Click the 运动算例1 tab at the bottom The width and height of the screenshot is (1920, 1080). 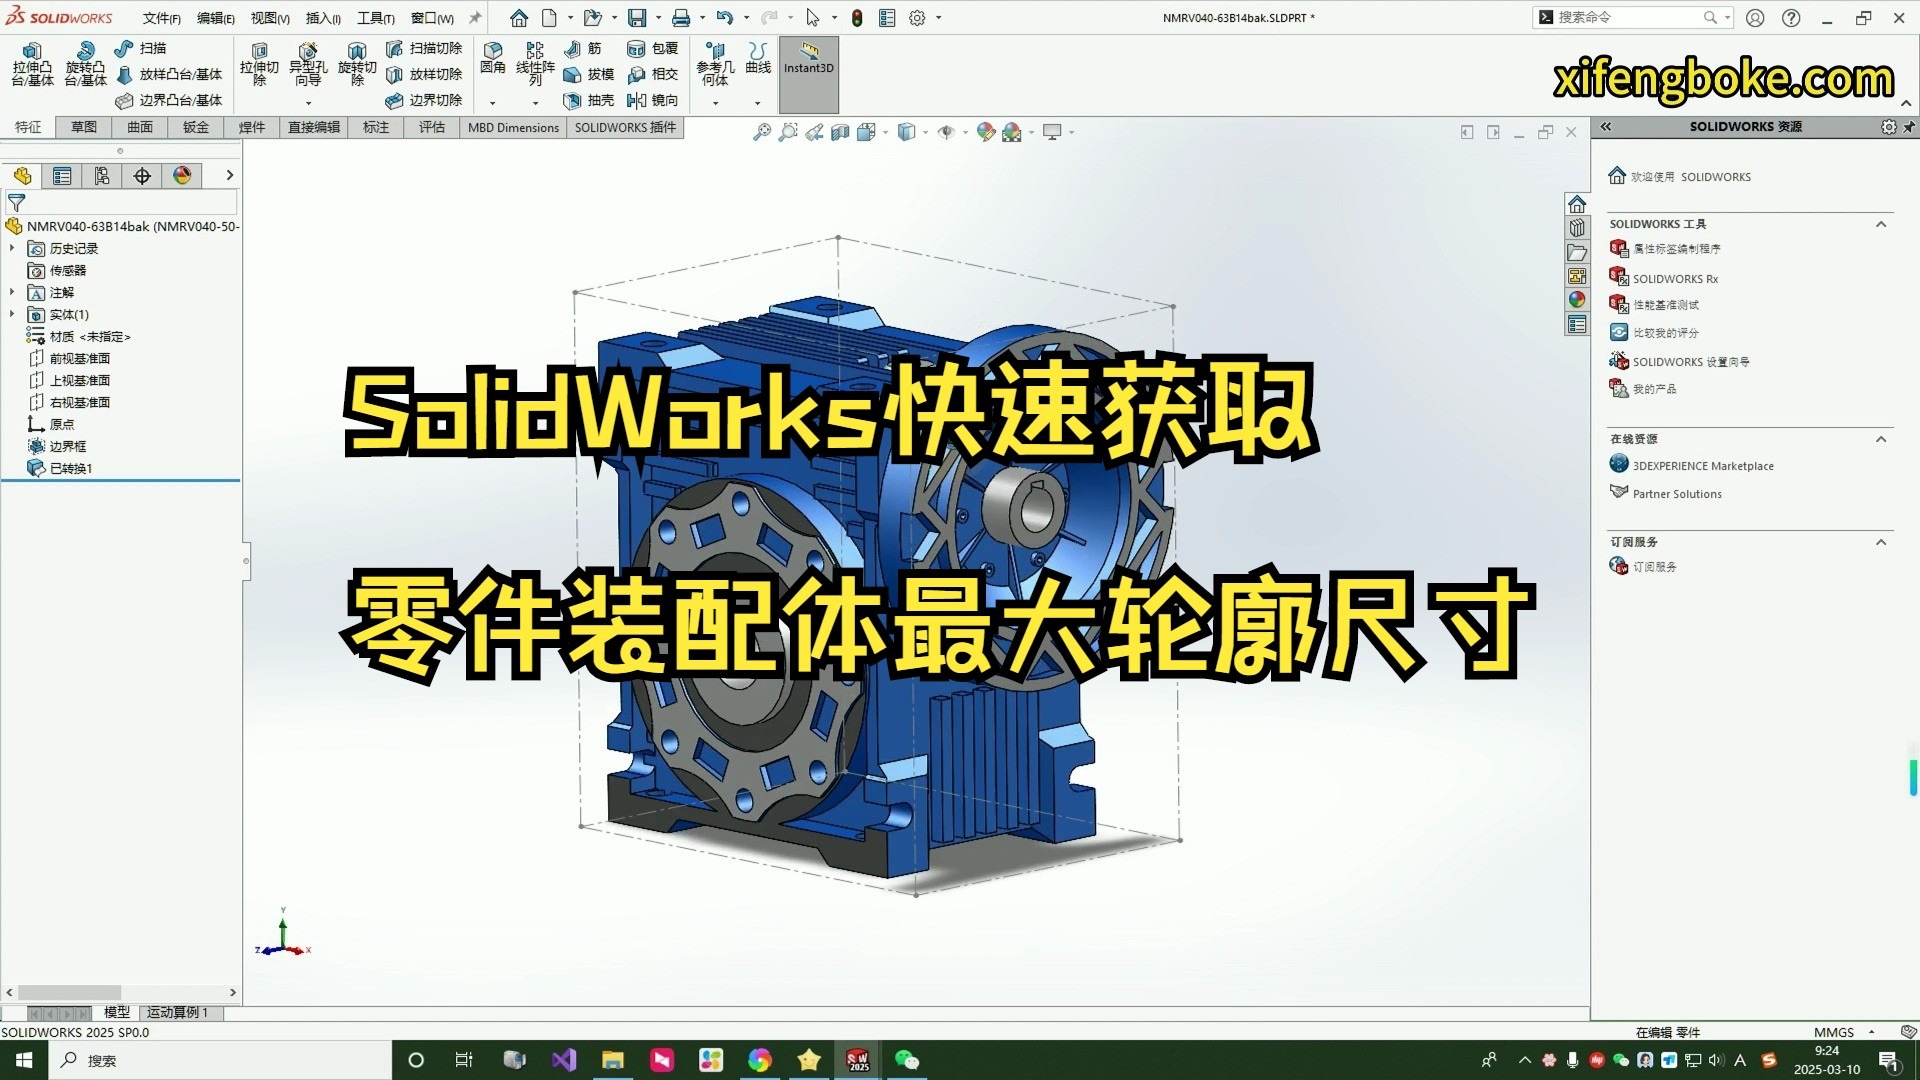click(176, 1012)
